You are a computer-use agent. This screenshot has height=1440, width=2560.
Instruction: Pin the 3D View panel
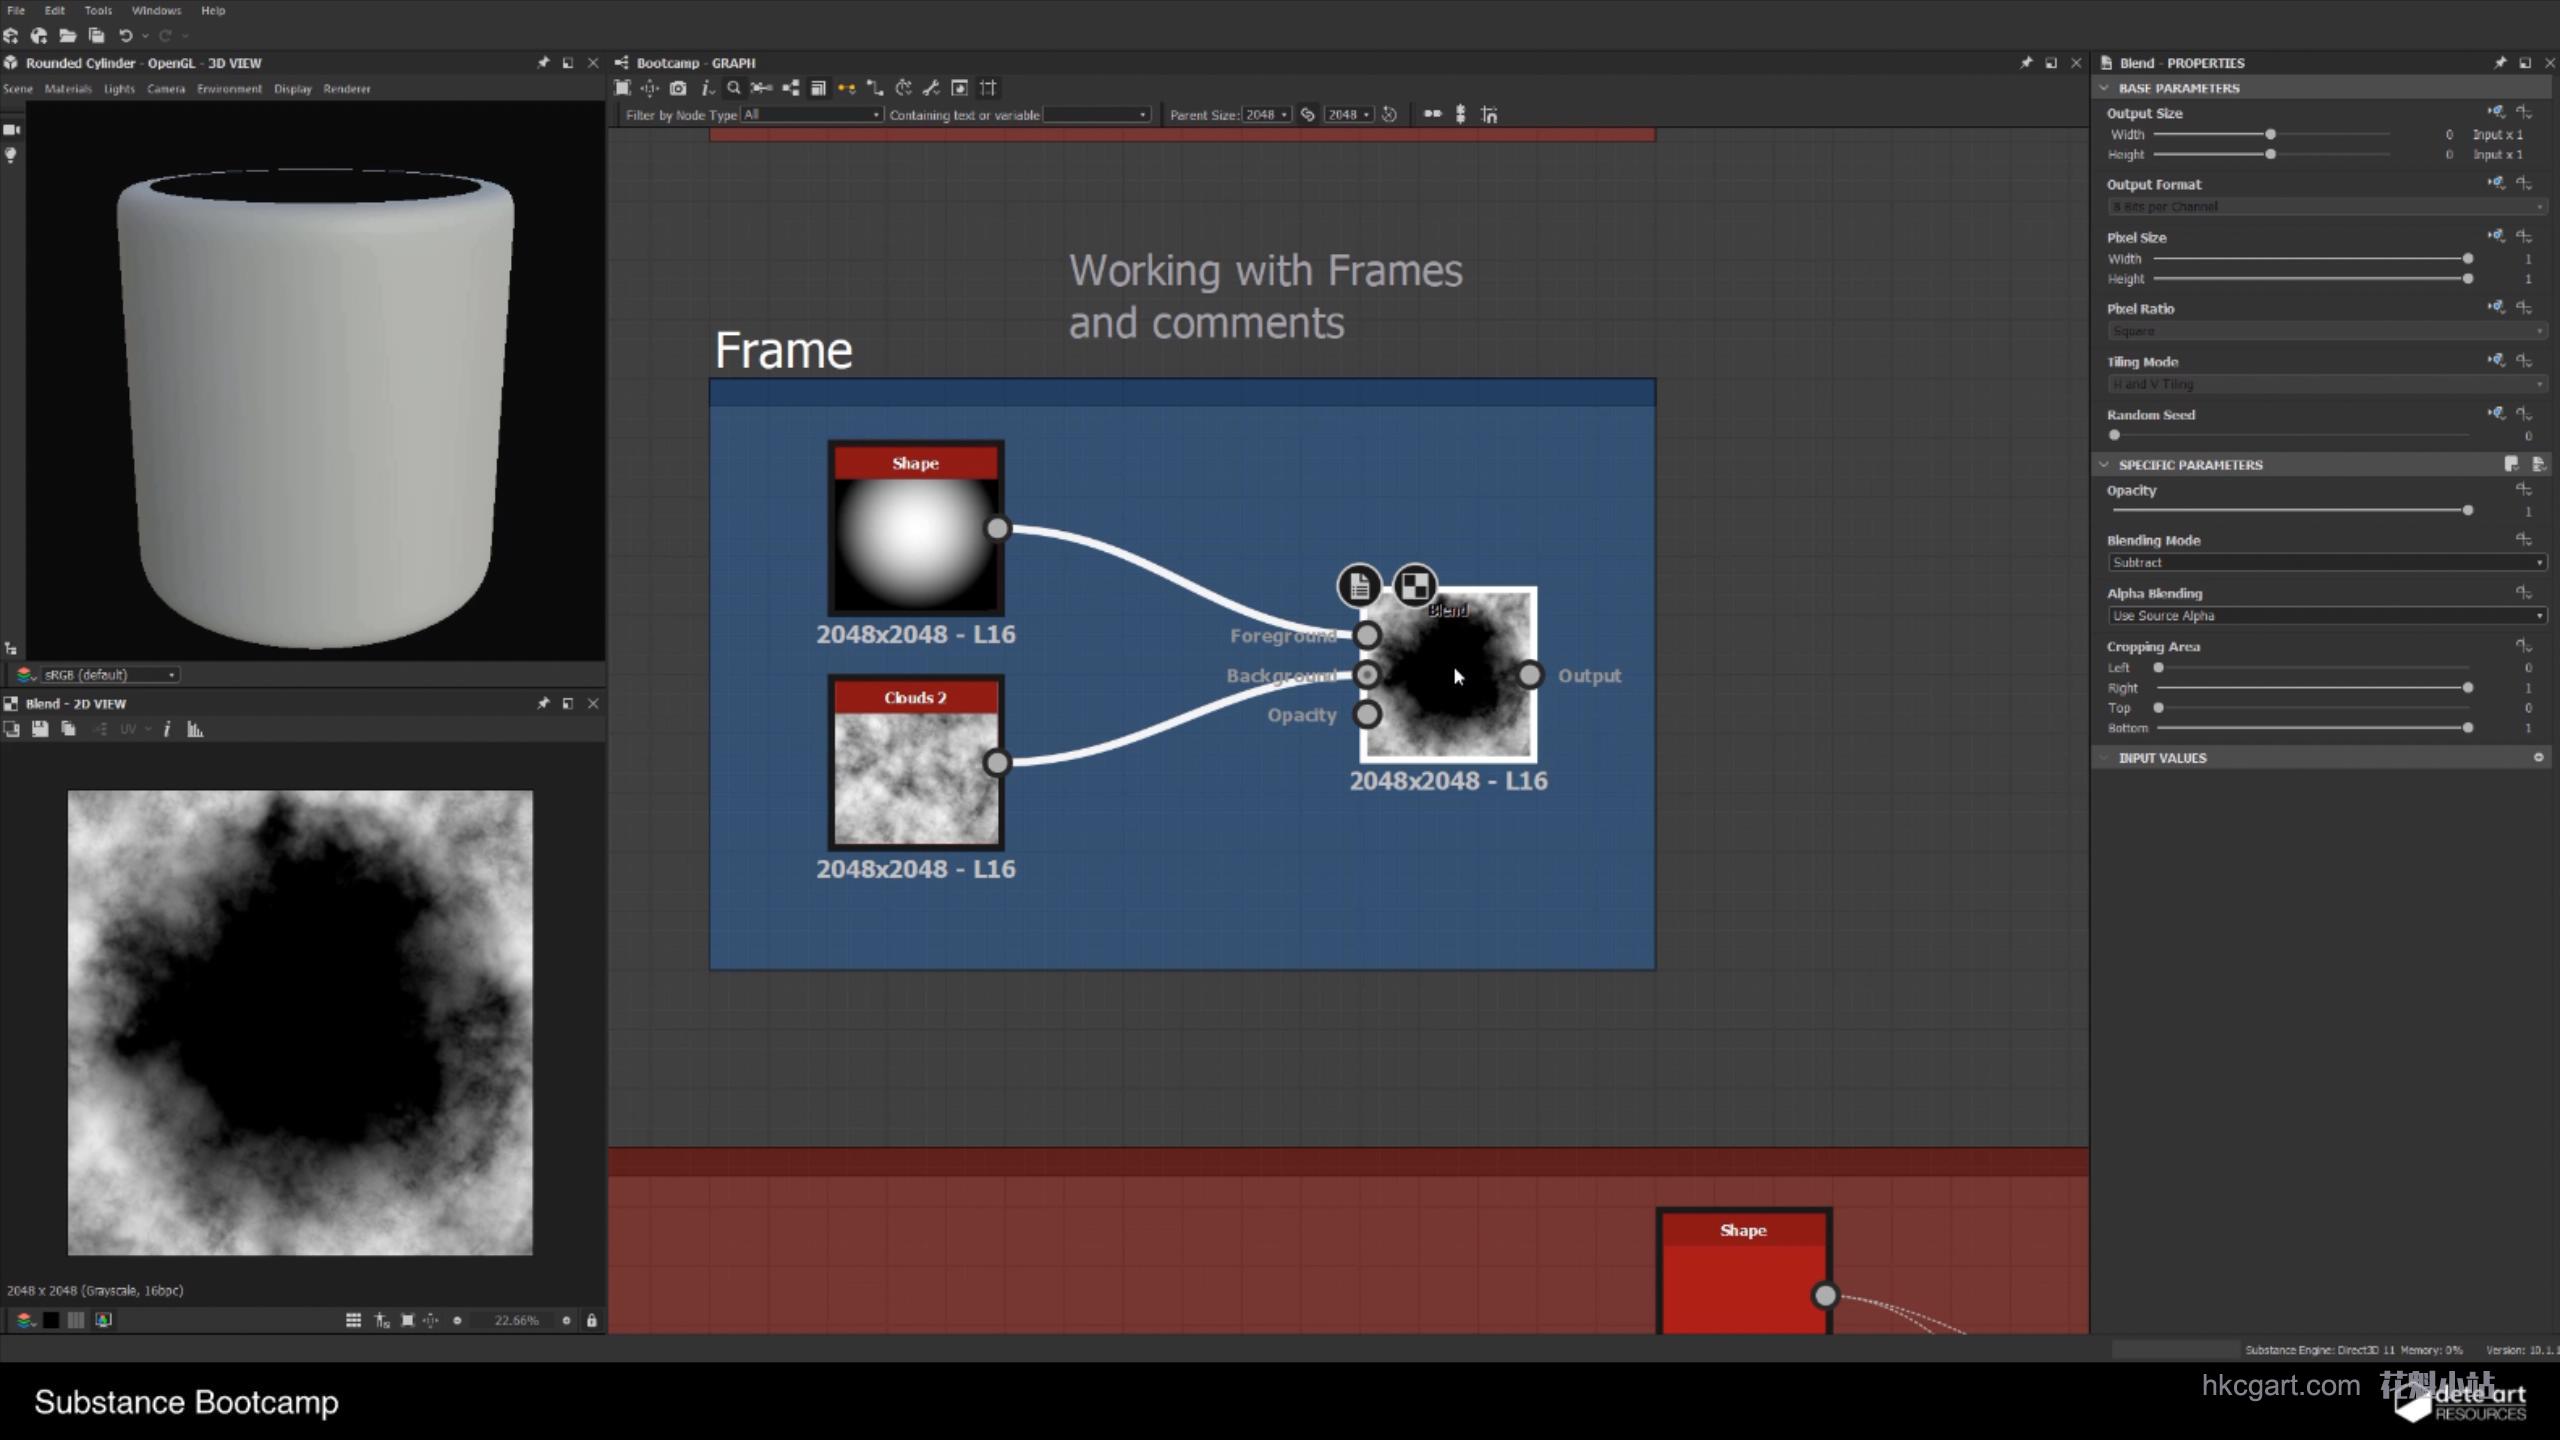coord(543,63)
